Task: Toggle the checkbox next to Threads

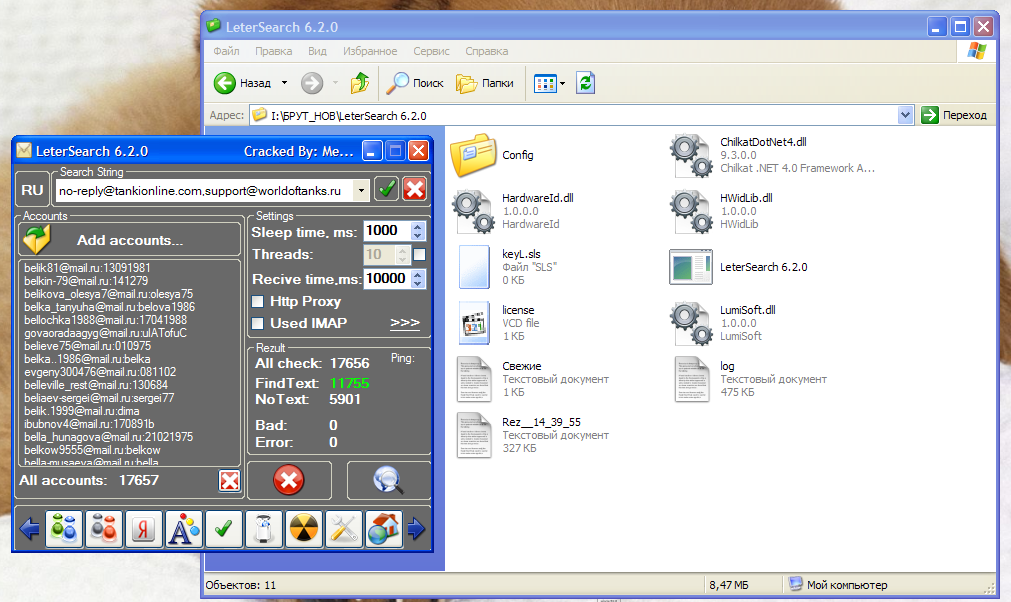Action: coord(419,255)
